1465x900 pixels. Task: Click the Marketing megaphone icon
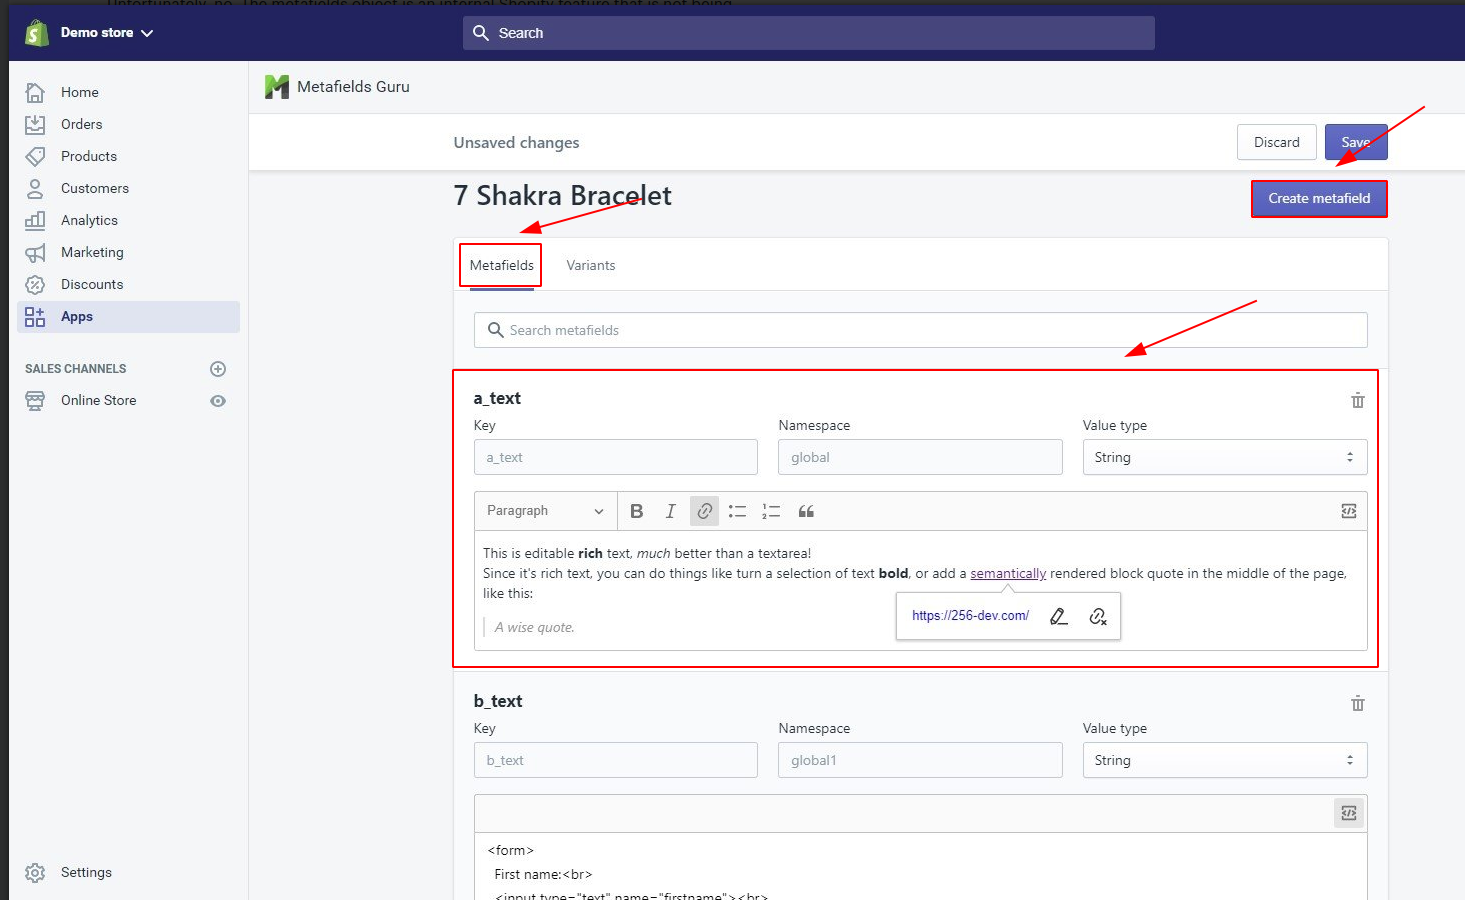coord(35,252)
